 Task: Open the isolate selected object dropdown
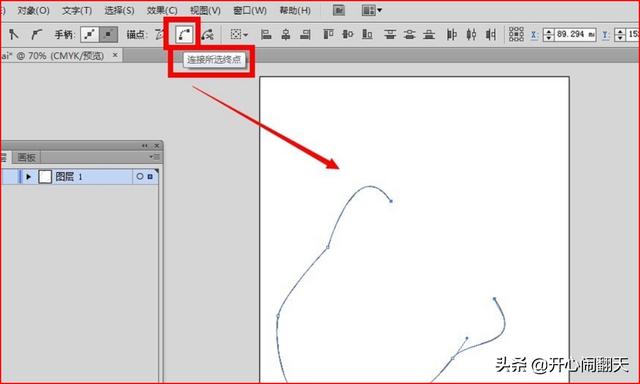coord(239,35)
